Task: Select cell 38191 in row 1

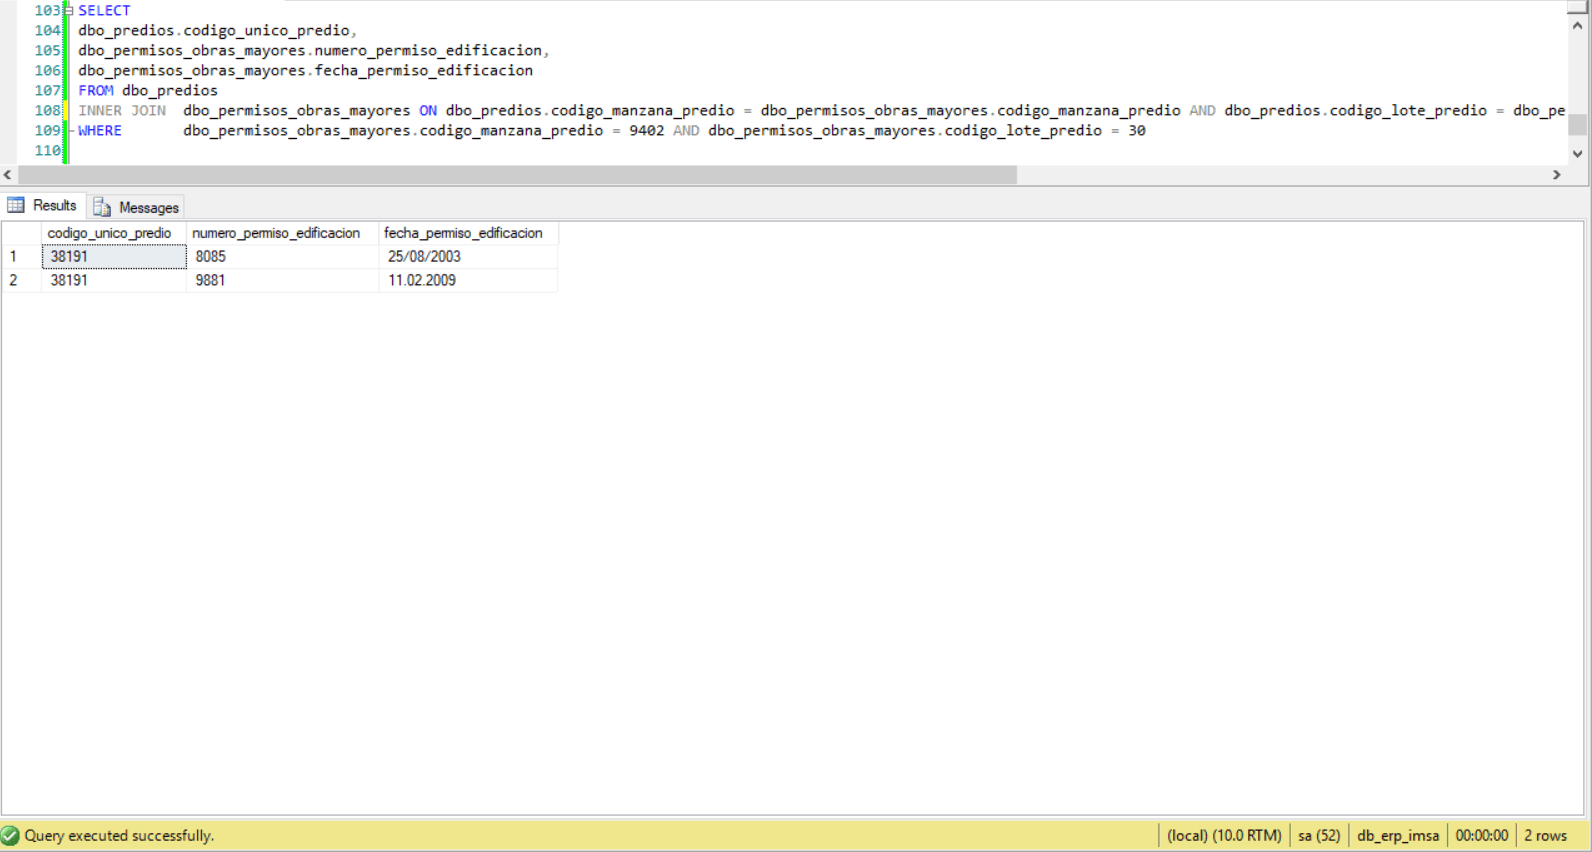Action: tap(114, 257)
